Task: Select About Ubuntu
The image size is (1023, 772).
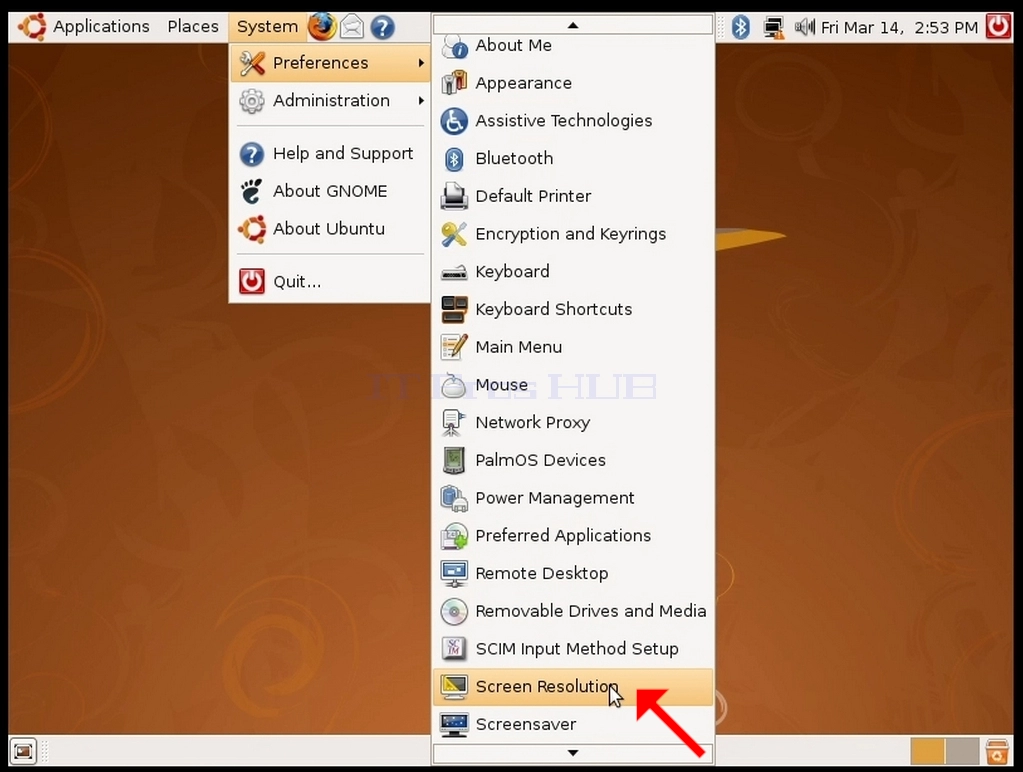Action: pos(330,229)
